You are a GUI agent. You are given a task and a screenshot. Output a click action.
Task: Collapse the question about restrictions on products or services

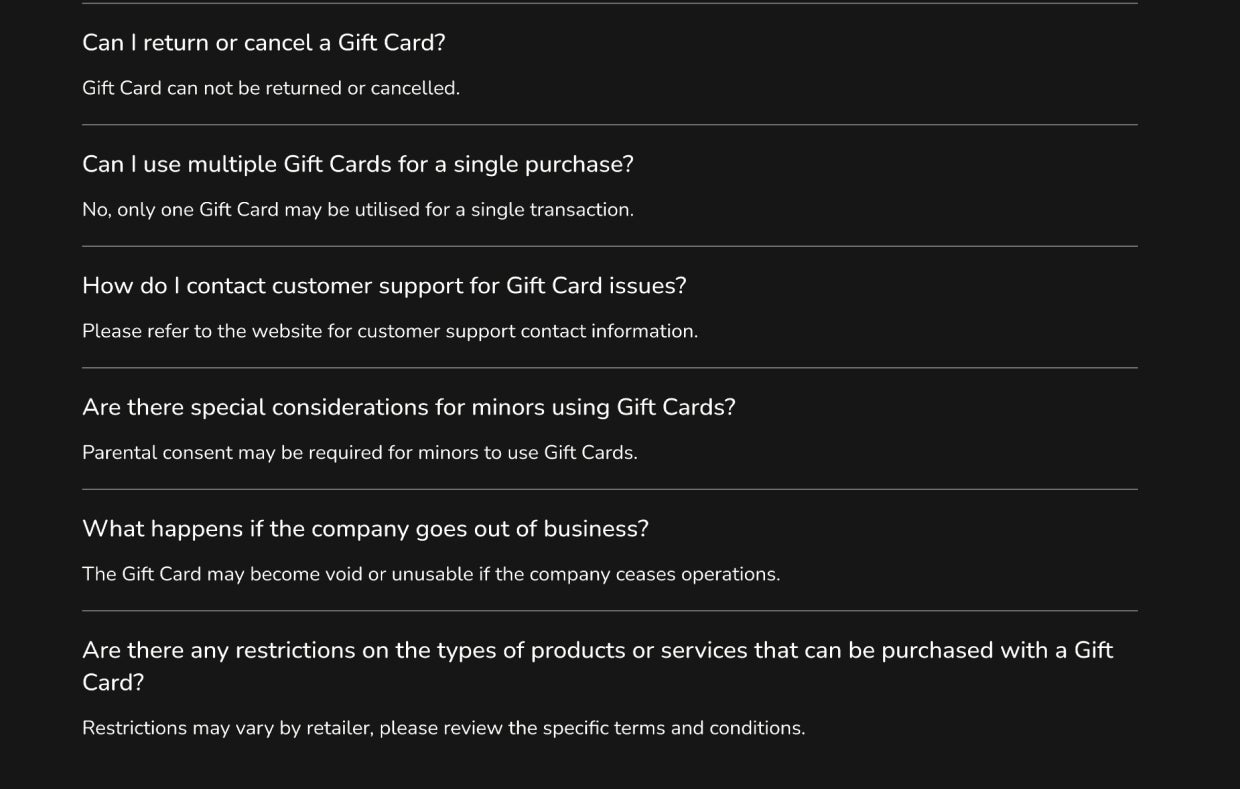598,666
